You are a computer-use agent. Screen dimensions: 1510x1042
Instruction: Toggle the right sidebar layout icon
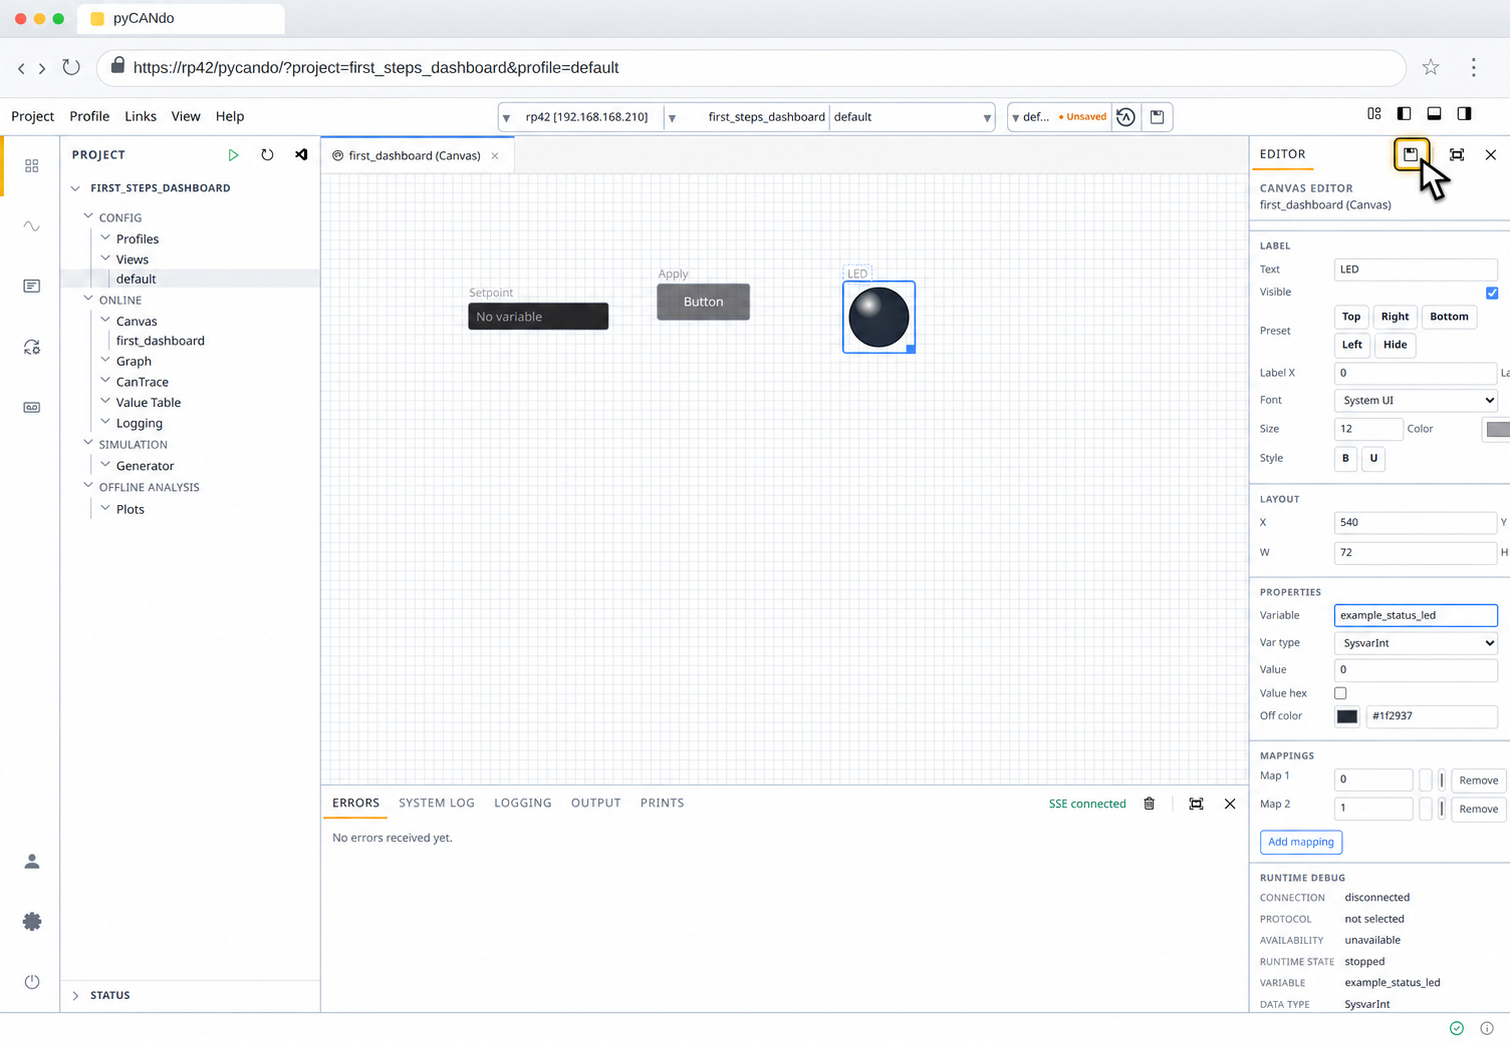(x=1464, y=114)
